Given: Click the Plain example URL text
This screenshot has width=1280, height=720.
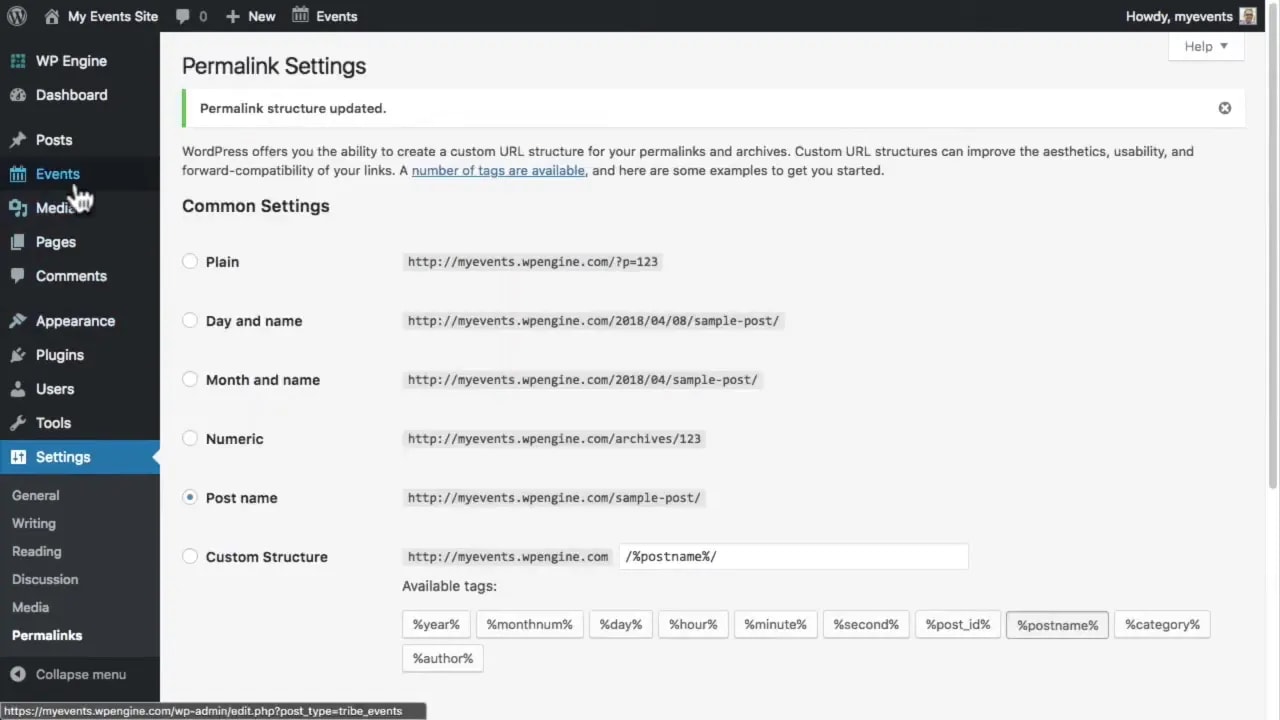Looking at the screenshot, I should (x=533, y=261).
